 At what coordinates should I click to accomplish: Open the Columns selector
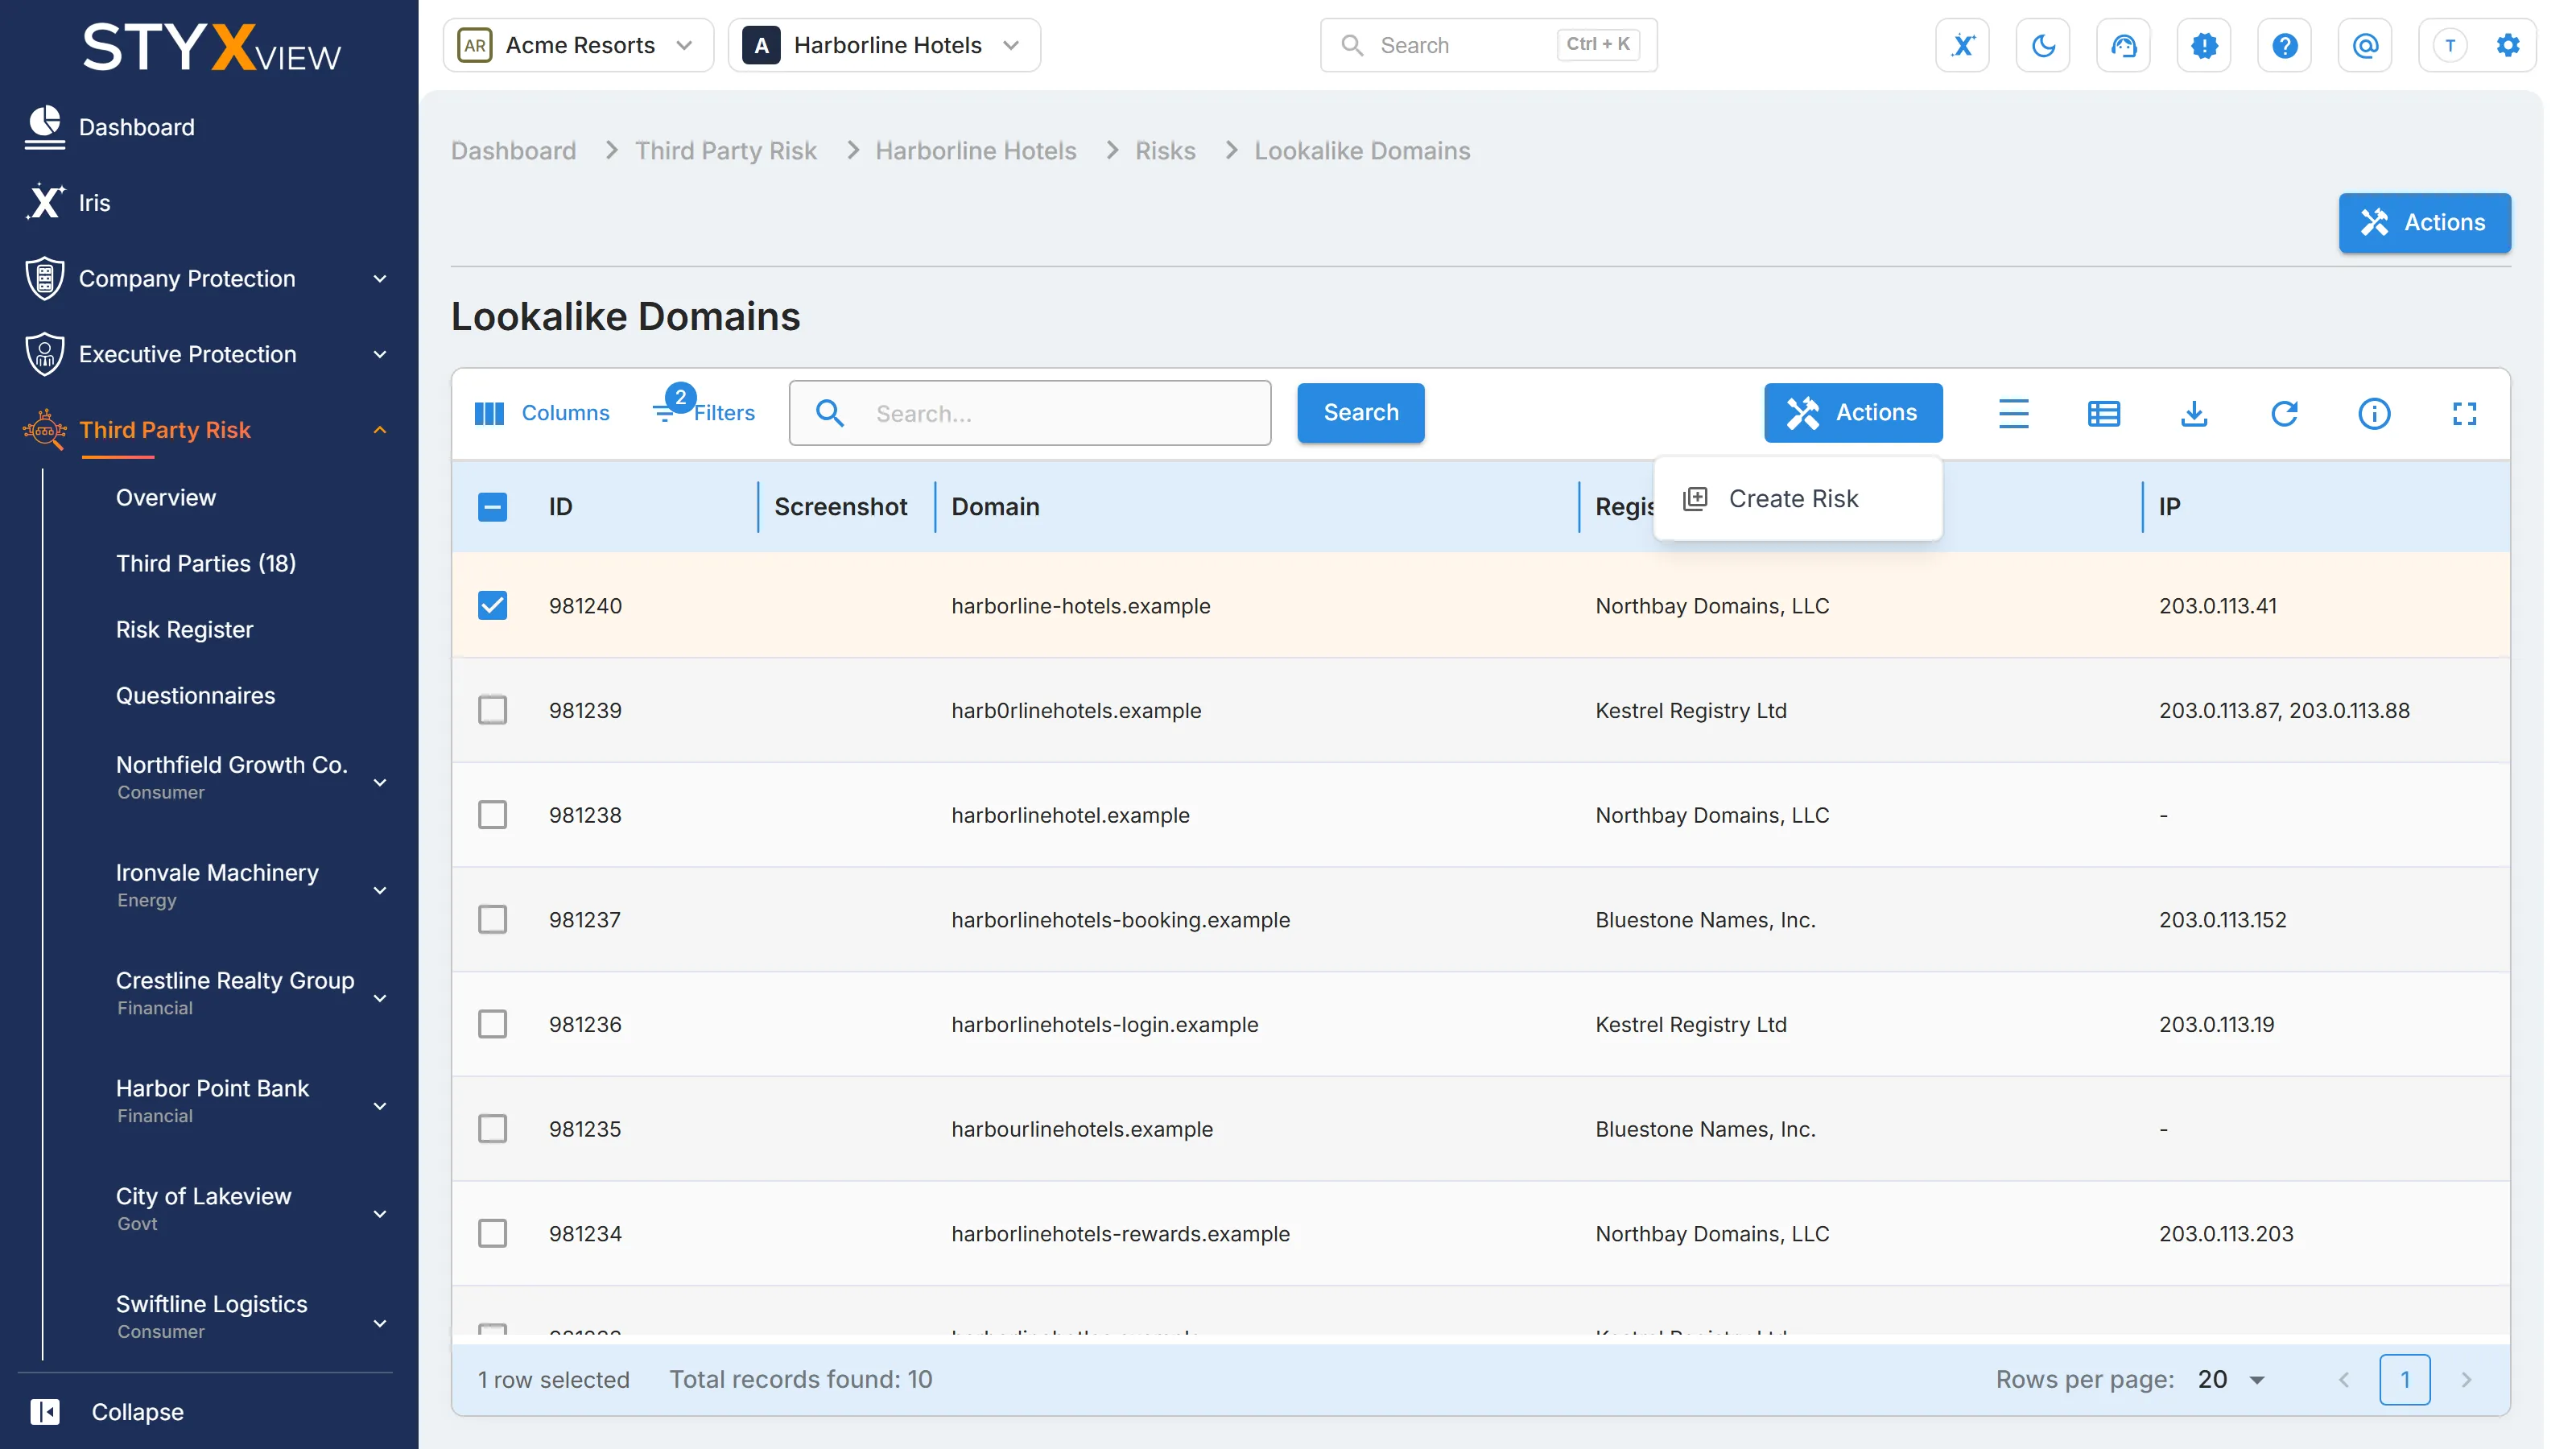pos(541,413)
